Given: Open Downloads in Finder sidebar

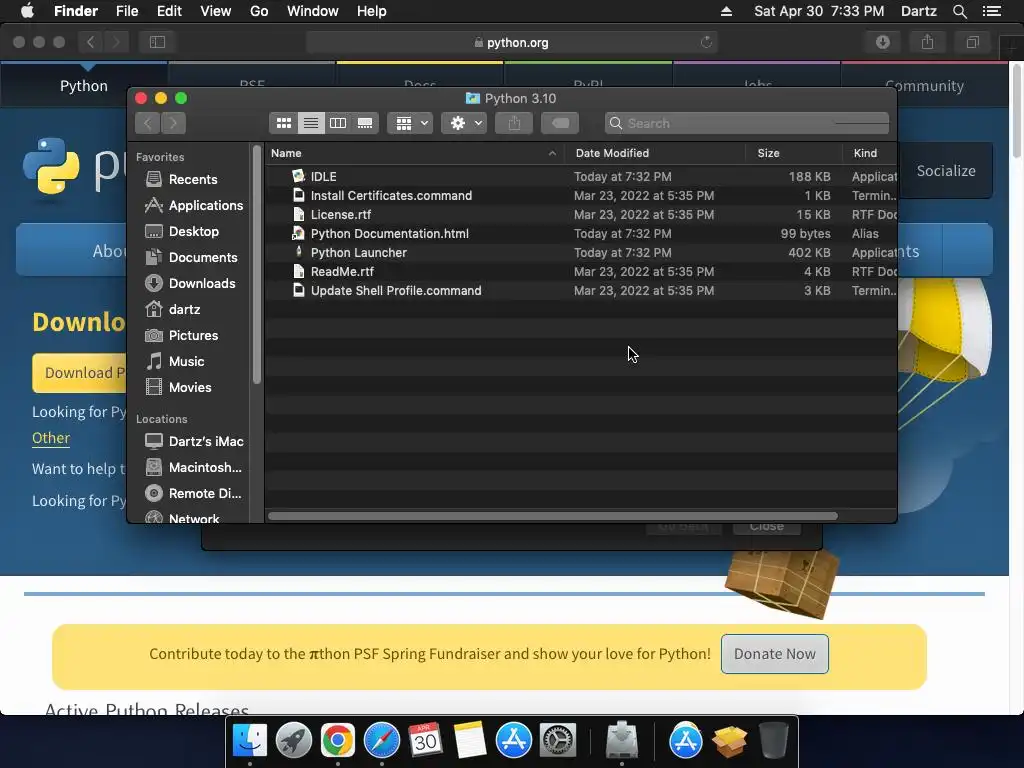Looking at the screenshot, I should 190,283.
